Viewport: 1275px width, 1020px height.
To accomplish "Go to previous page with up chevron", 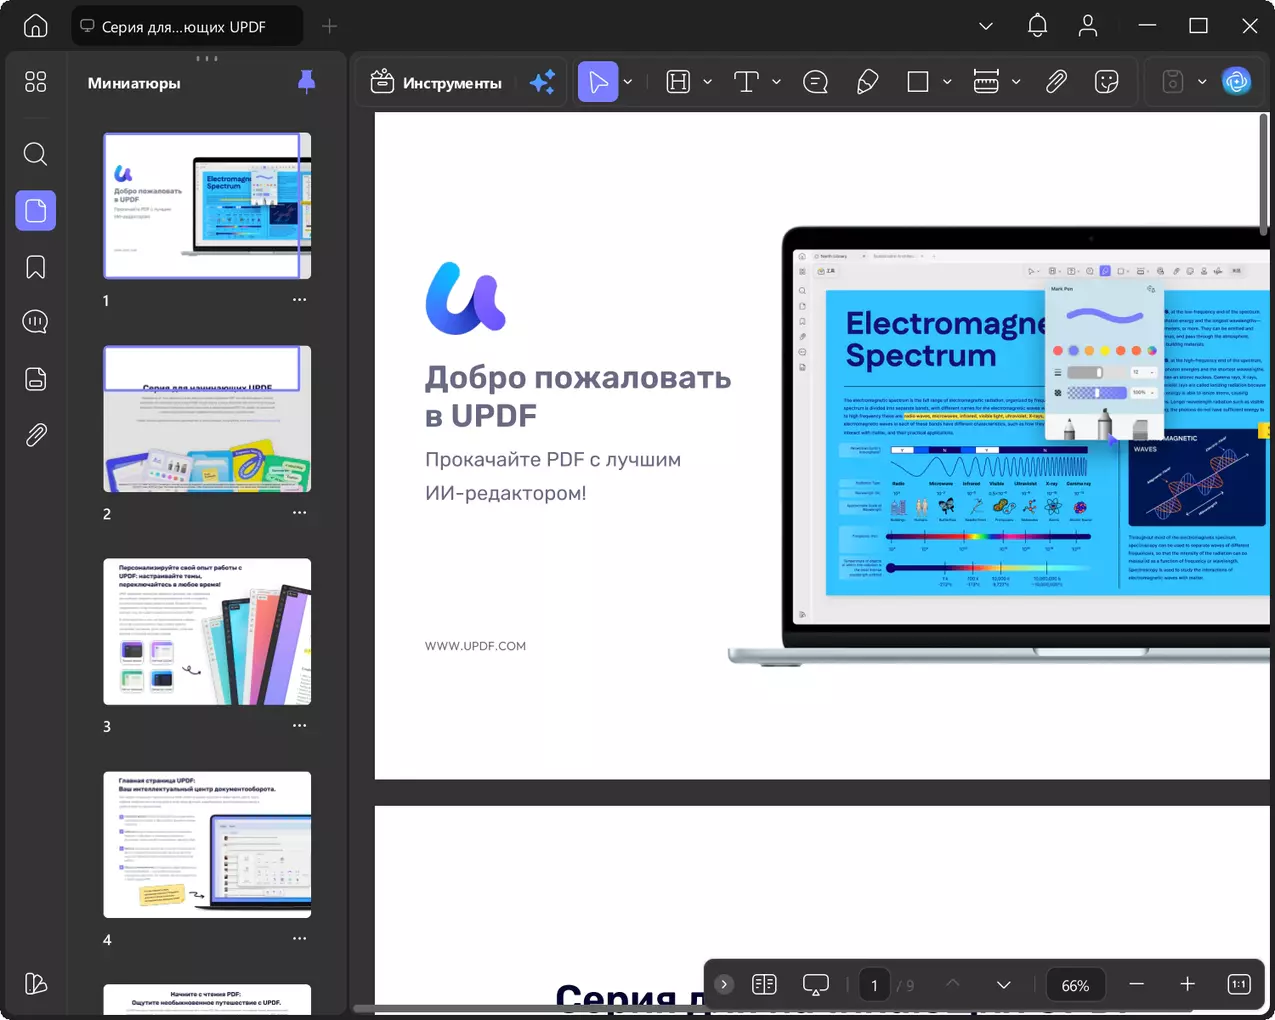I will [953, 985].
